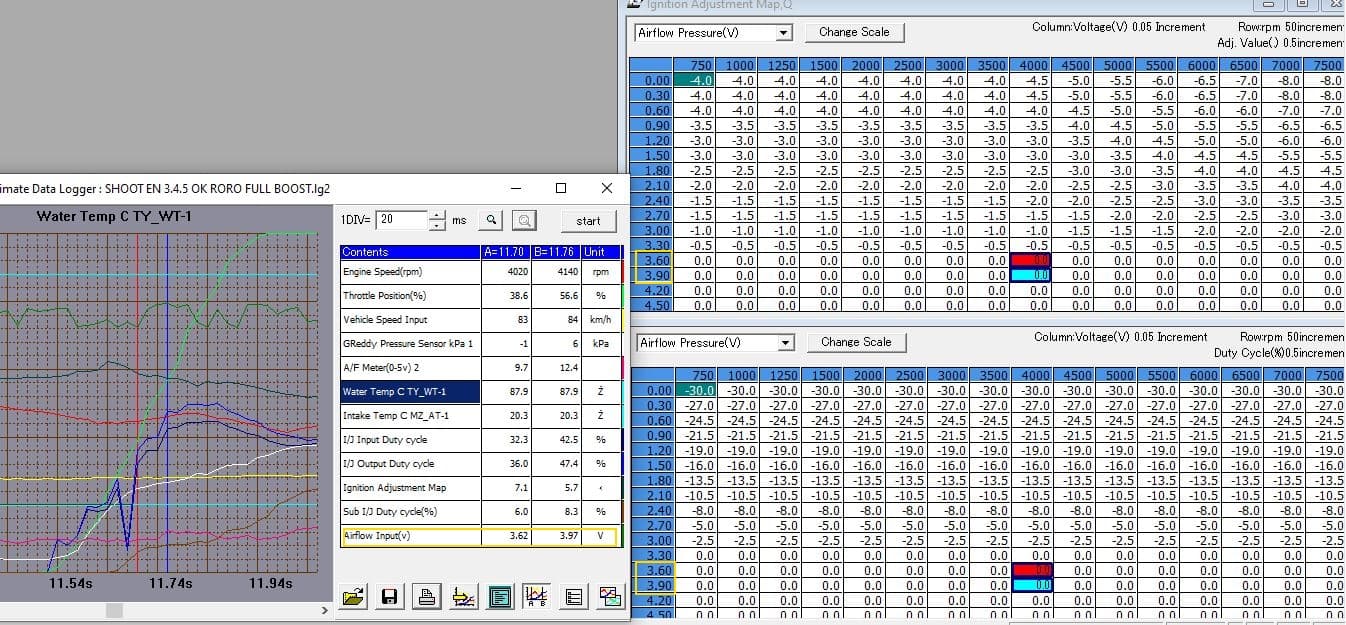Select the I/J Output Duty cycle row
The image size is (1346, 625).
[x=480, y=464]
